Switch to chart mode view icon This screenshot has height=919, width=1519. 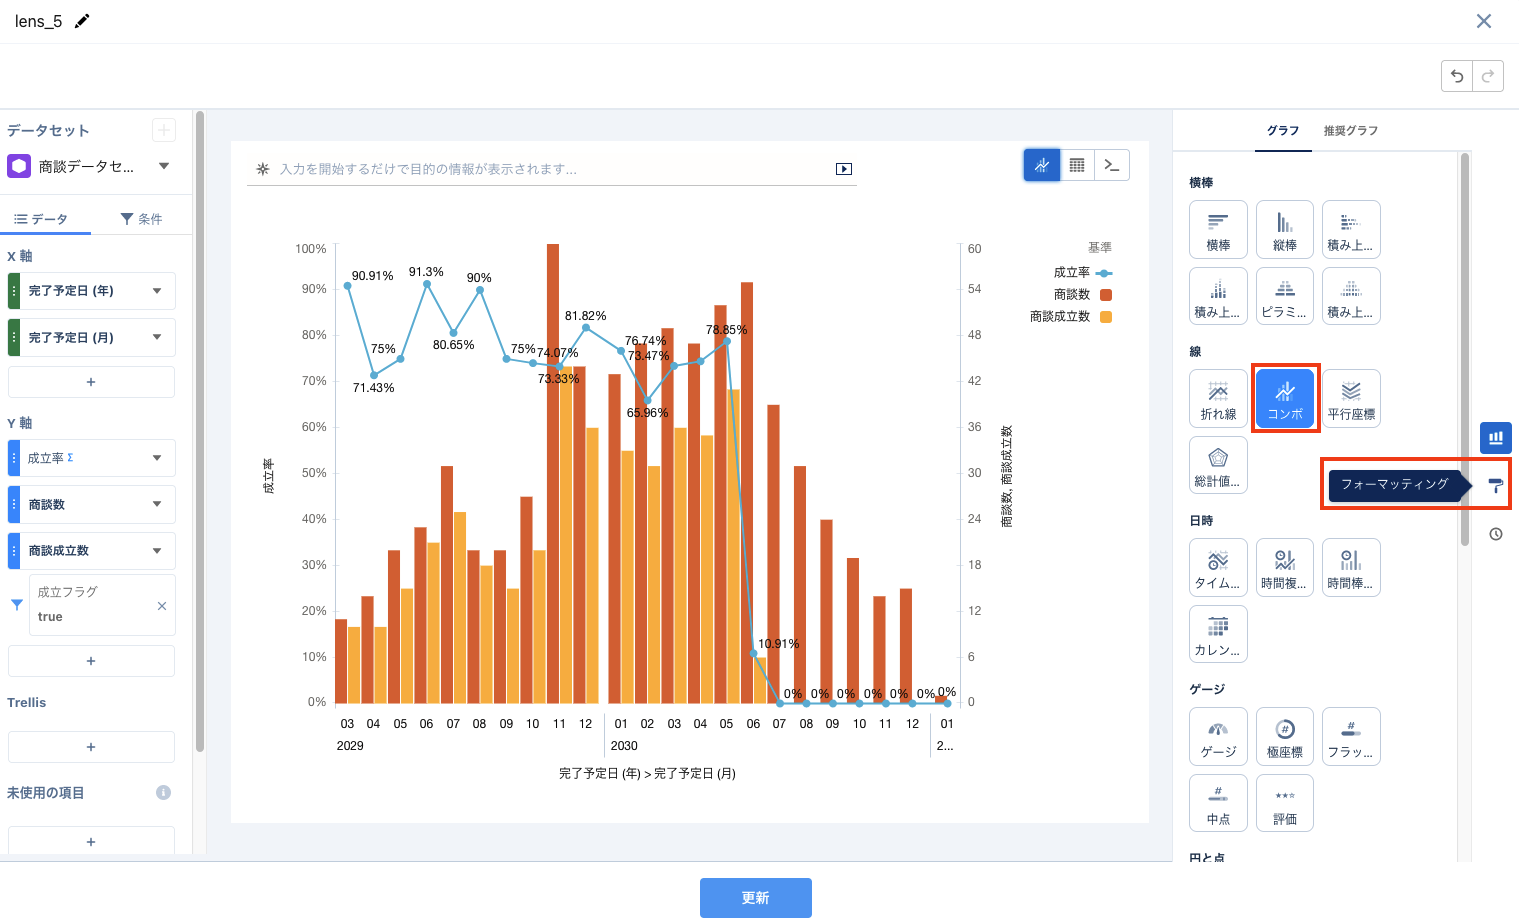pos(1041,165)
